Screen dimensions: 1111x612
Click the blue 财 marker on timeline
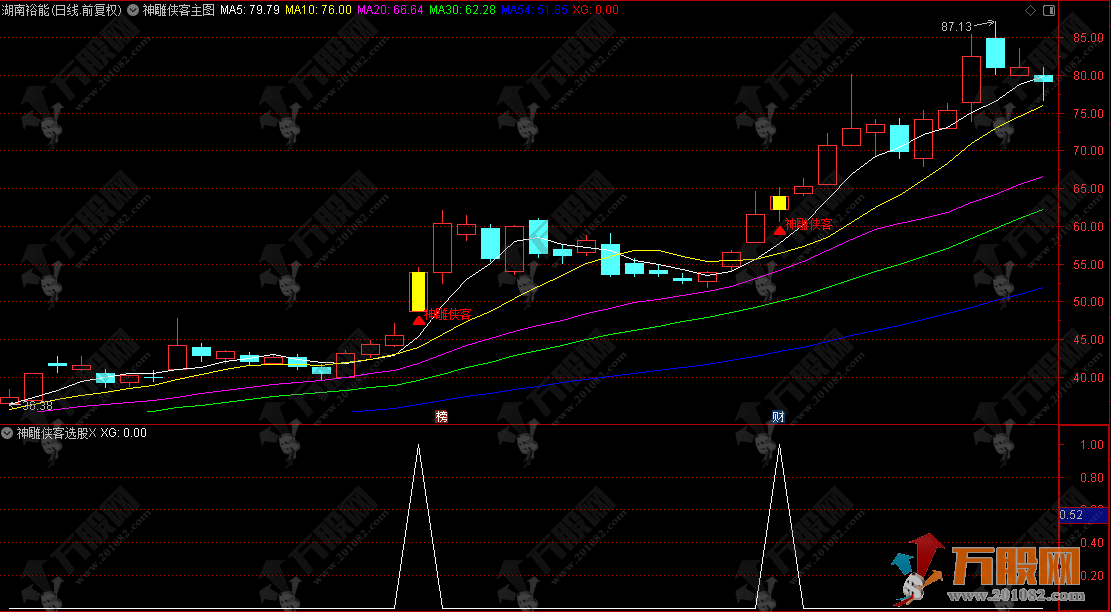tap(778, 415)
